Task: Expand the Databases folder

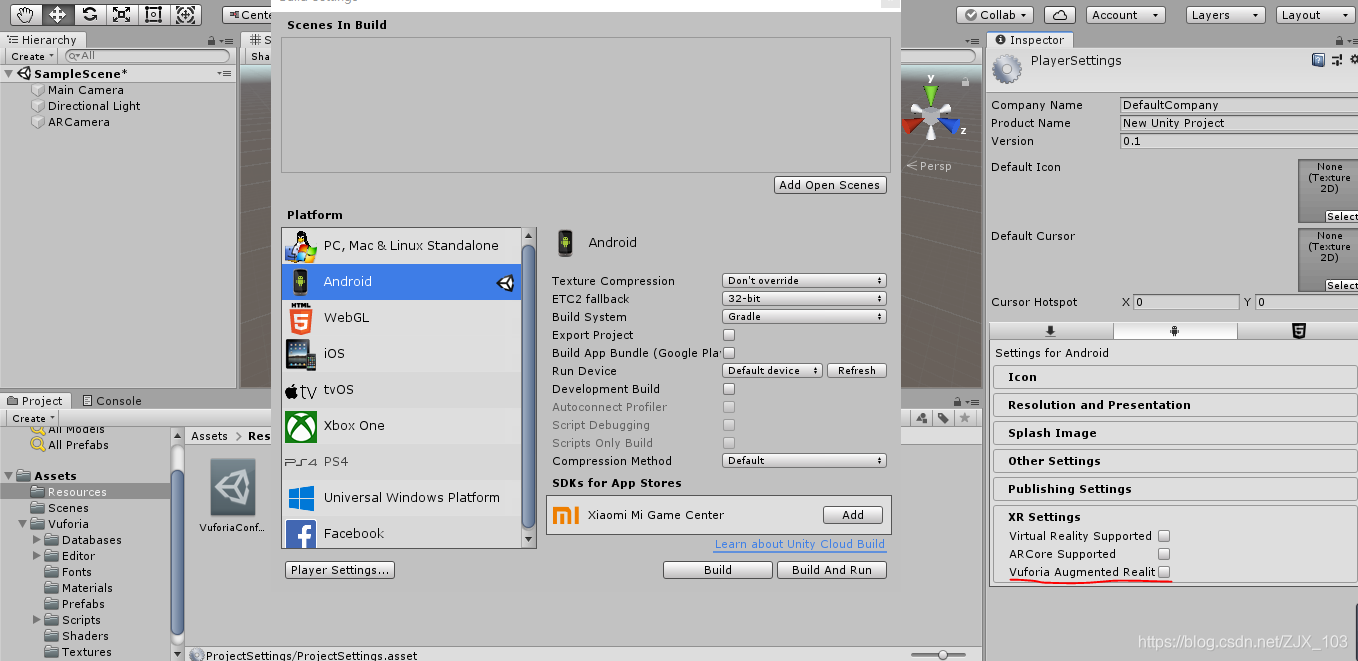Action: pyautogui.click(x=38, y=540)
